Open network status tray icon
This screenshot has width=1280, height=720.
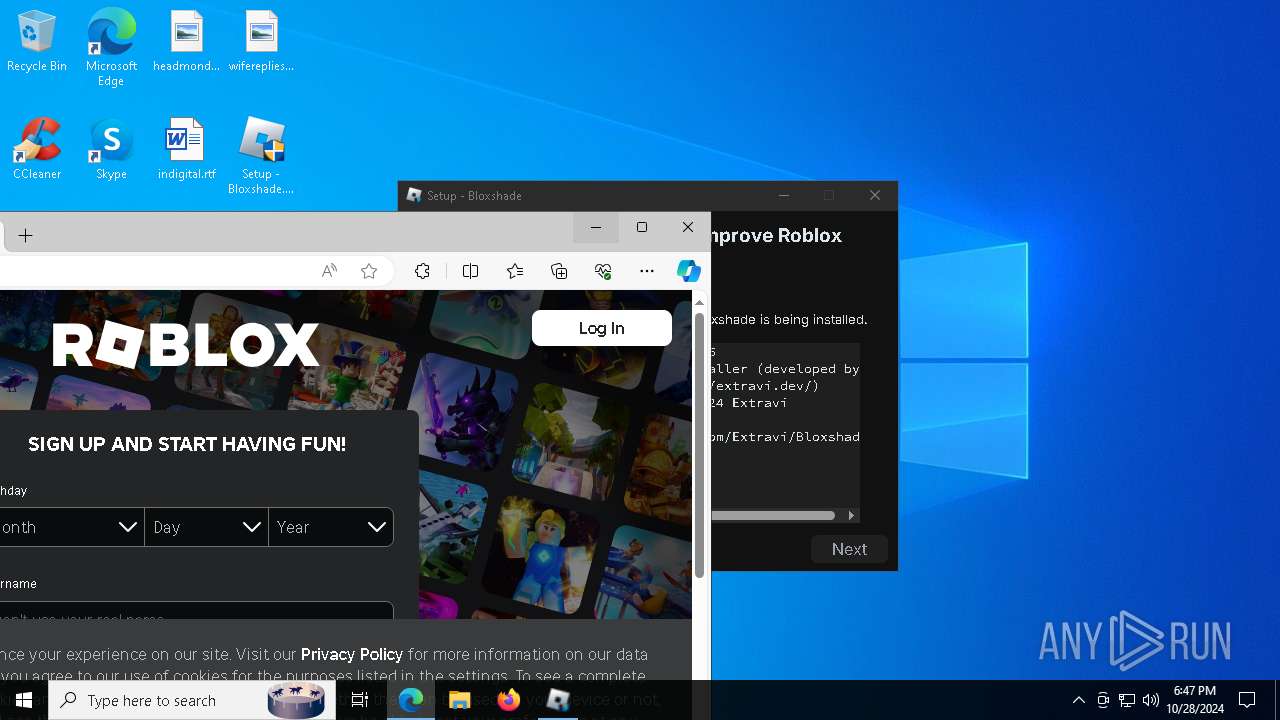click(1127, 700)
